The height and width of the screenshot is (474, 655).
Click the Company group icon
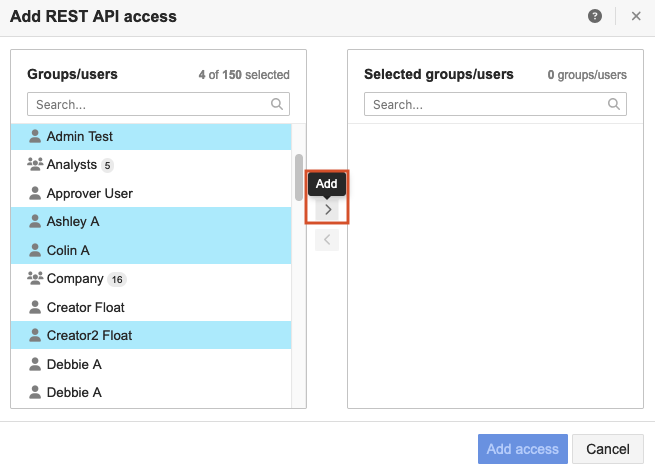(x=35, y=279)
